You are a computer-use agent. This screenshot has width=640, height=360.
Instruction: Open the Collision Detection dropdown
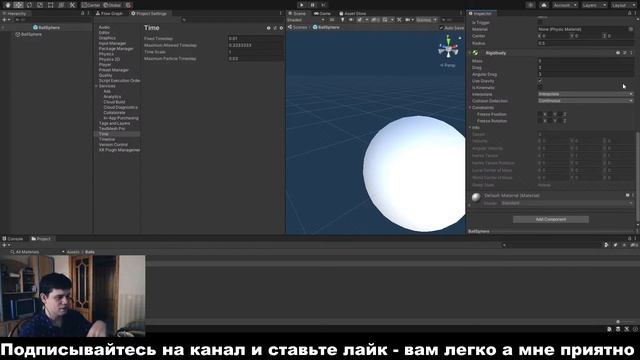pos(586,100)
